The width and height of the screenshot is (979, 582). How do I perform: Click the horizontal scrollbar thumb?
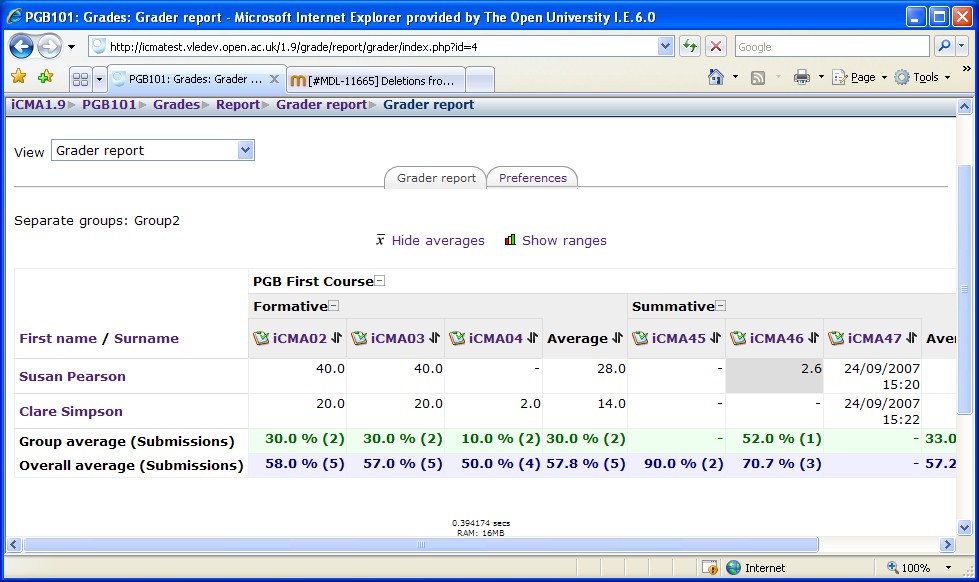(420, 545)
